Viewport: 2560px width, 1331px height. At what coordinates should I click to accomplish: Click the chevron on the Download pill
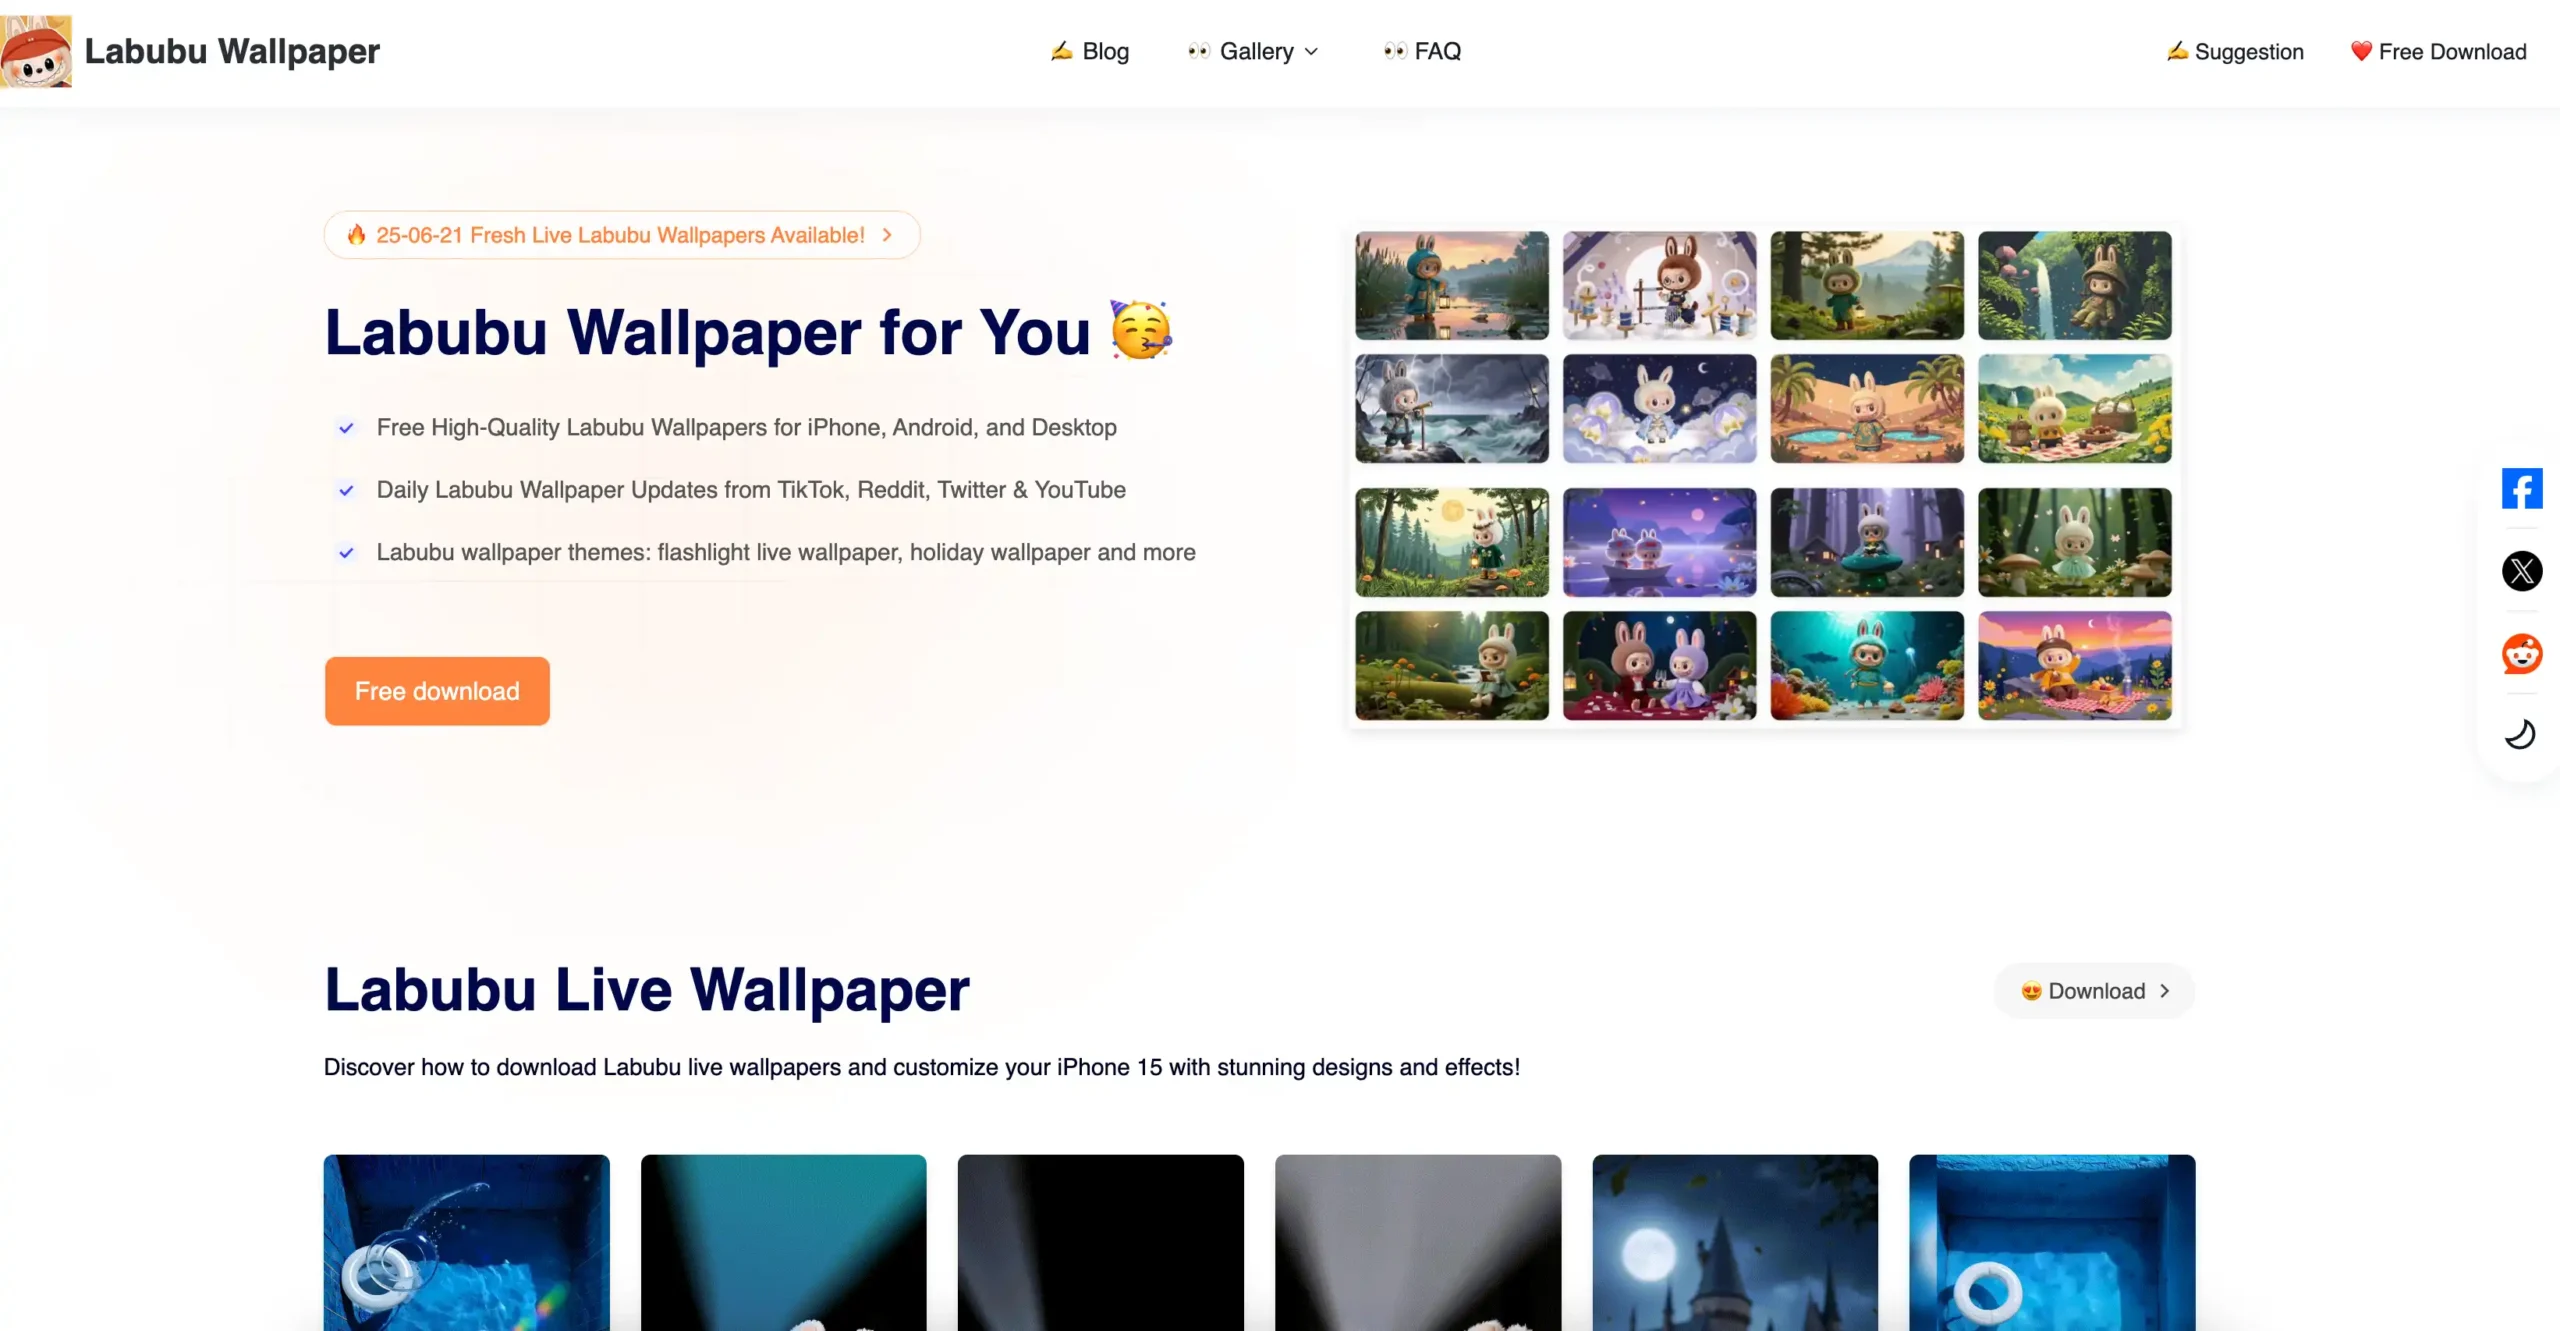pyautogui.click(x=2164, y=991)
